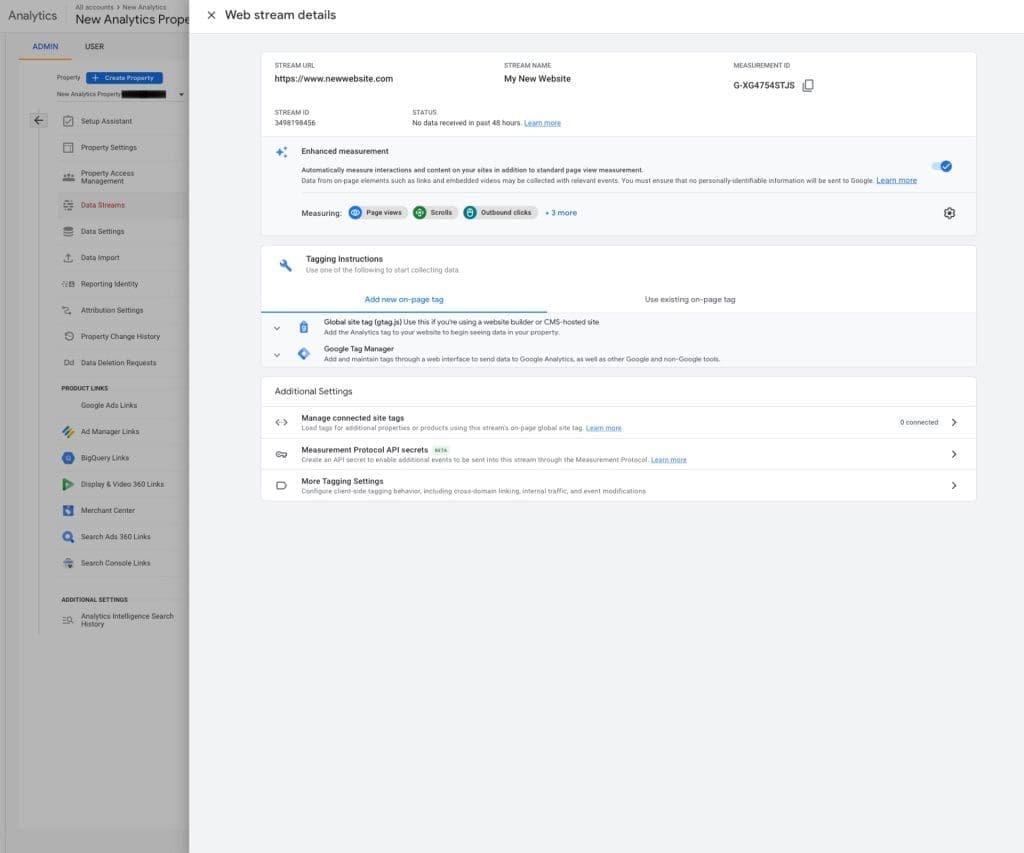Open the property selector dropdown
The height and width of the screenshot is (853, 1024).
[x=179, y=93]
